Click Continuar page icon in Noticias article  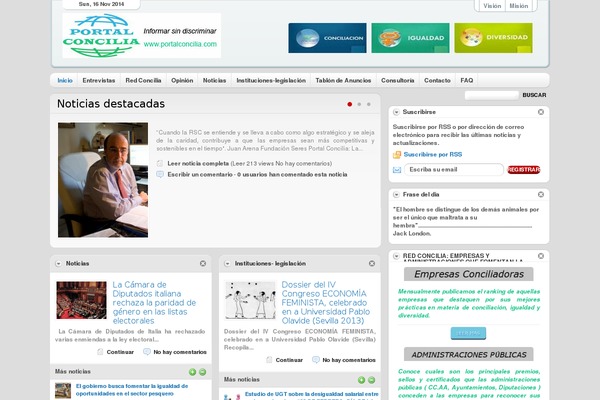[x=100, y=352]
